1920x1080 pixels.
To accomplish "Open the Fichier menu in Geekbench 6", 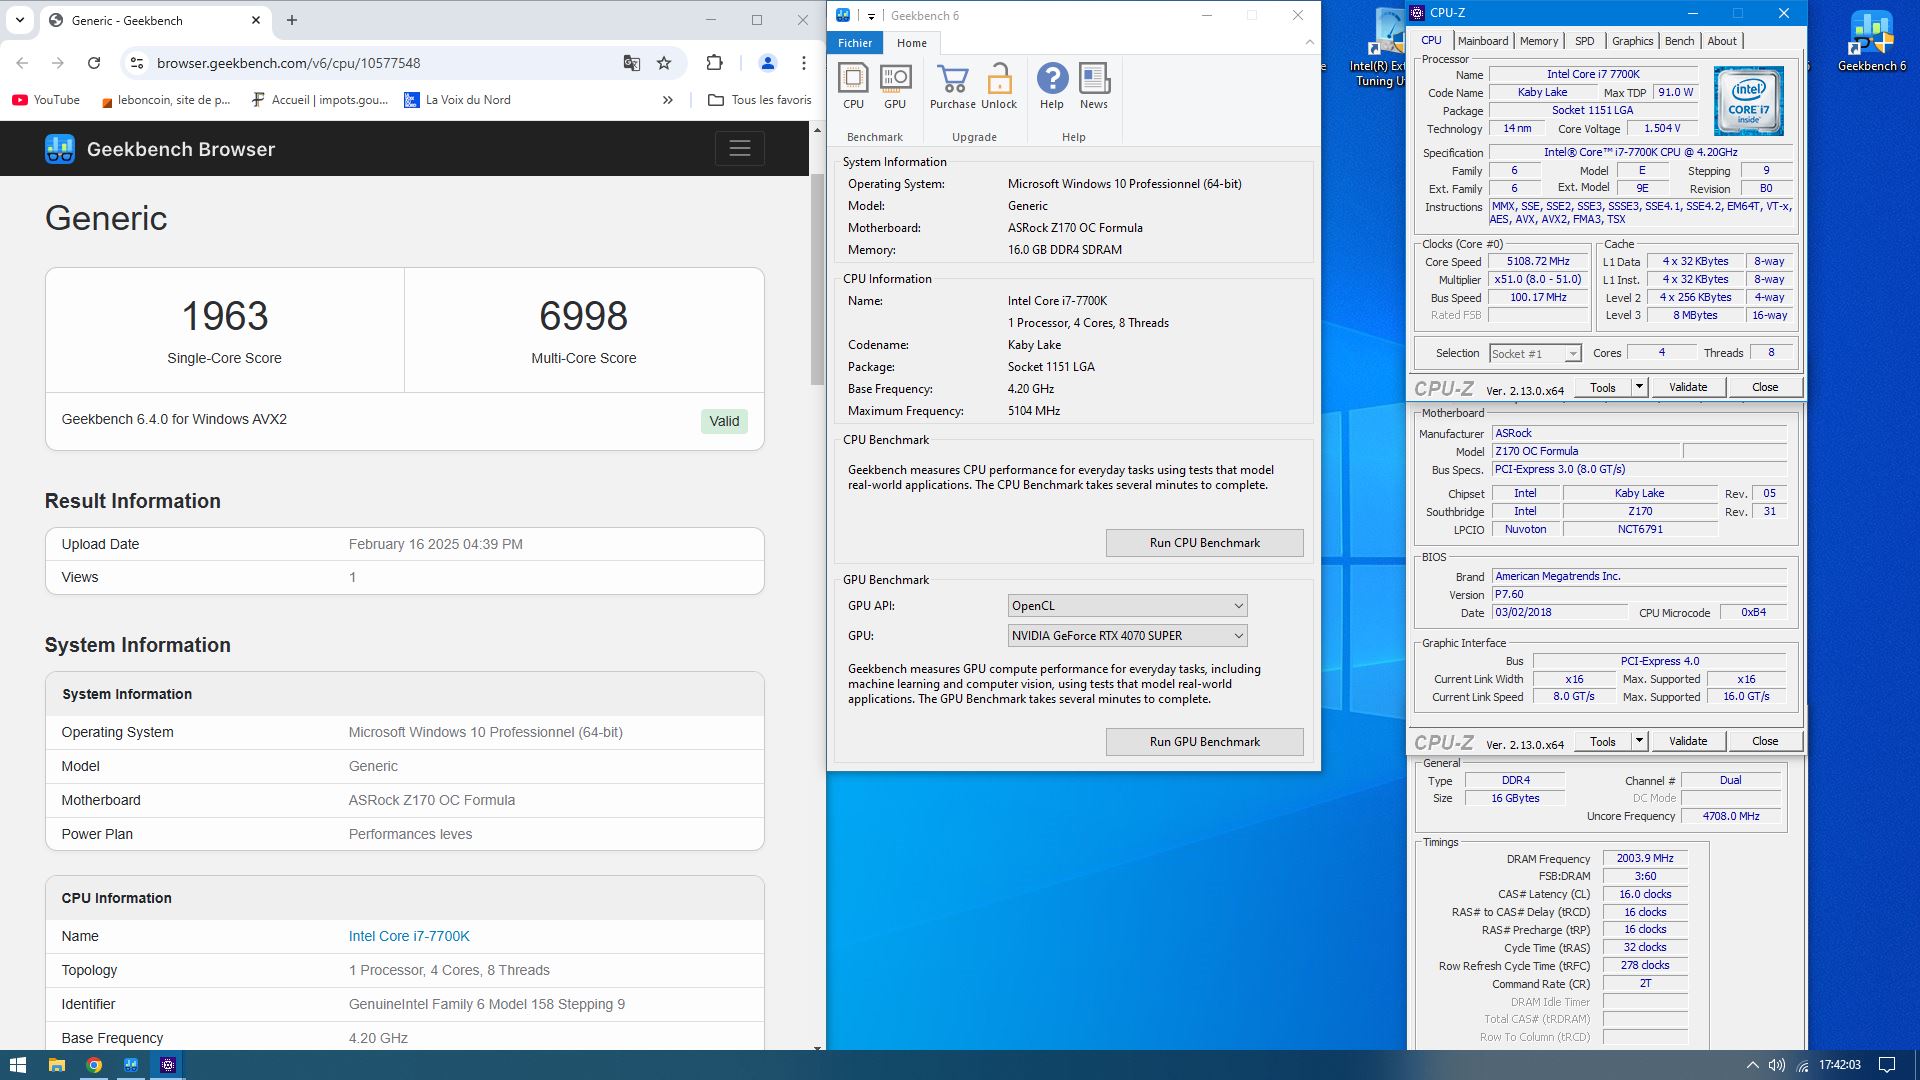I will click(855, 43).
